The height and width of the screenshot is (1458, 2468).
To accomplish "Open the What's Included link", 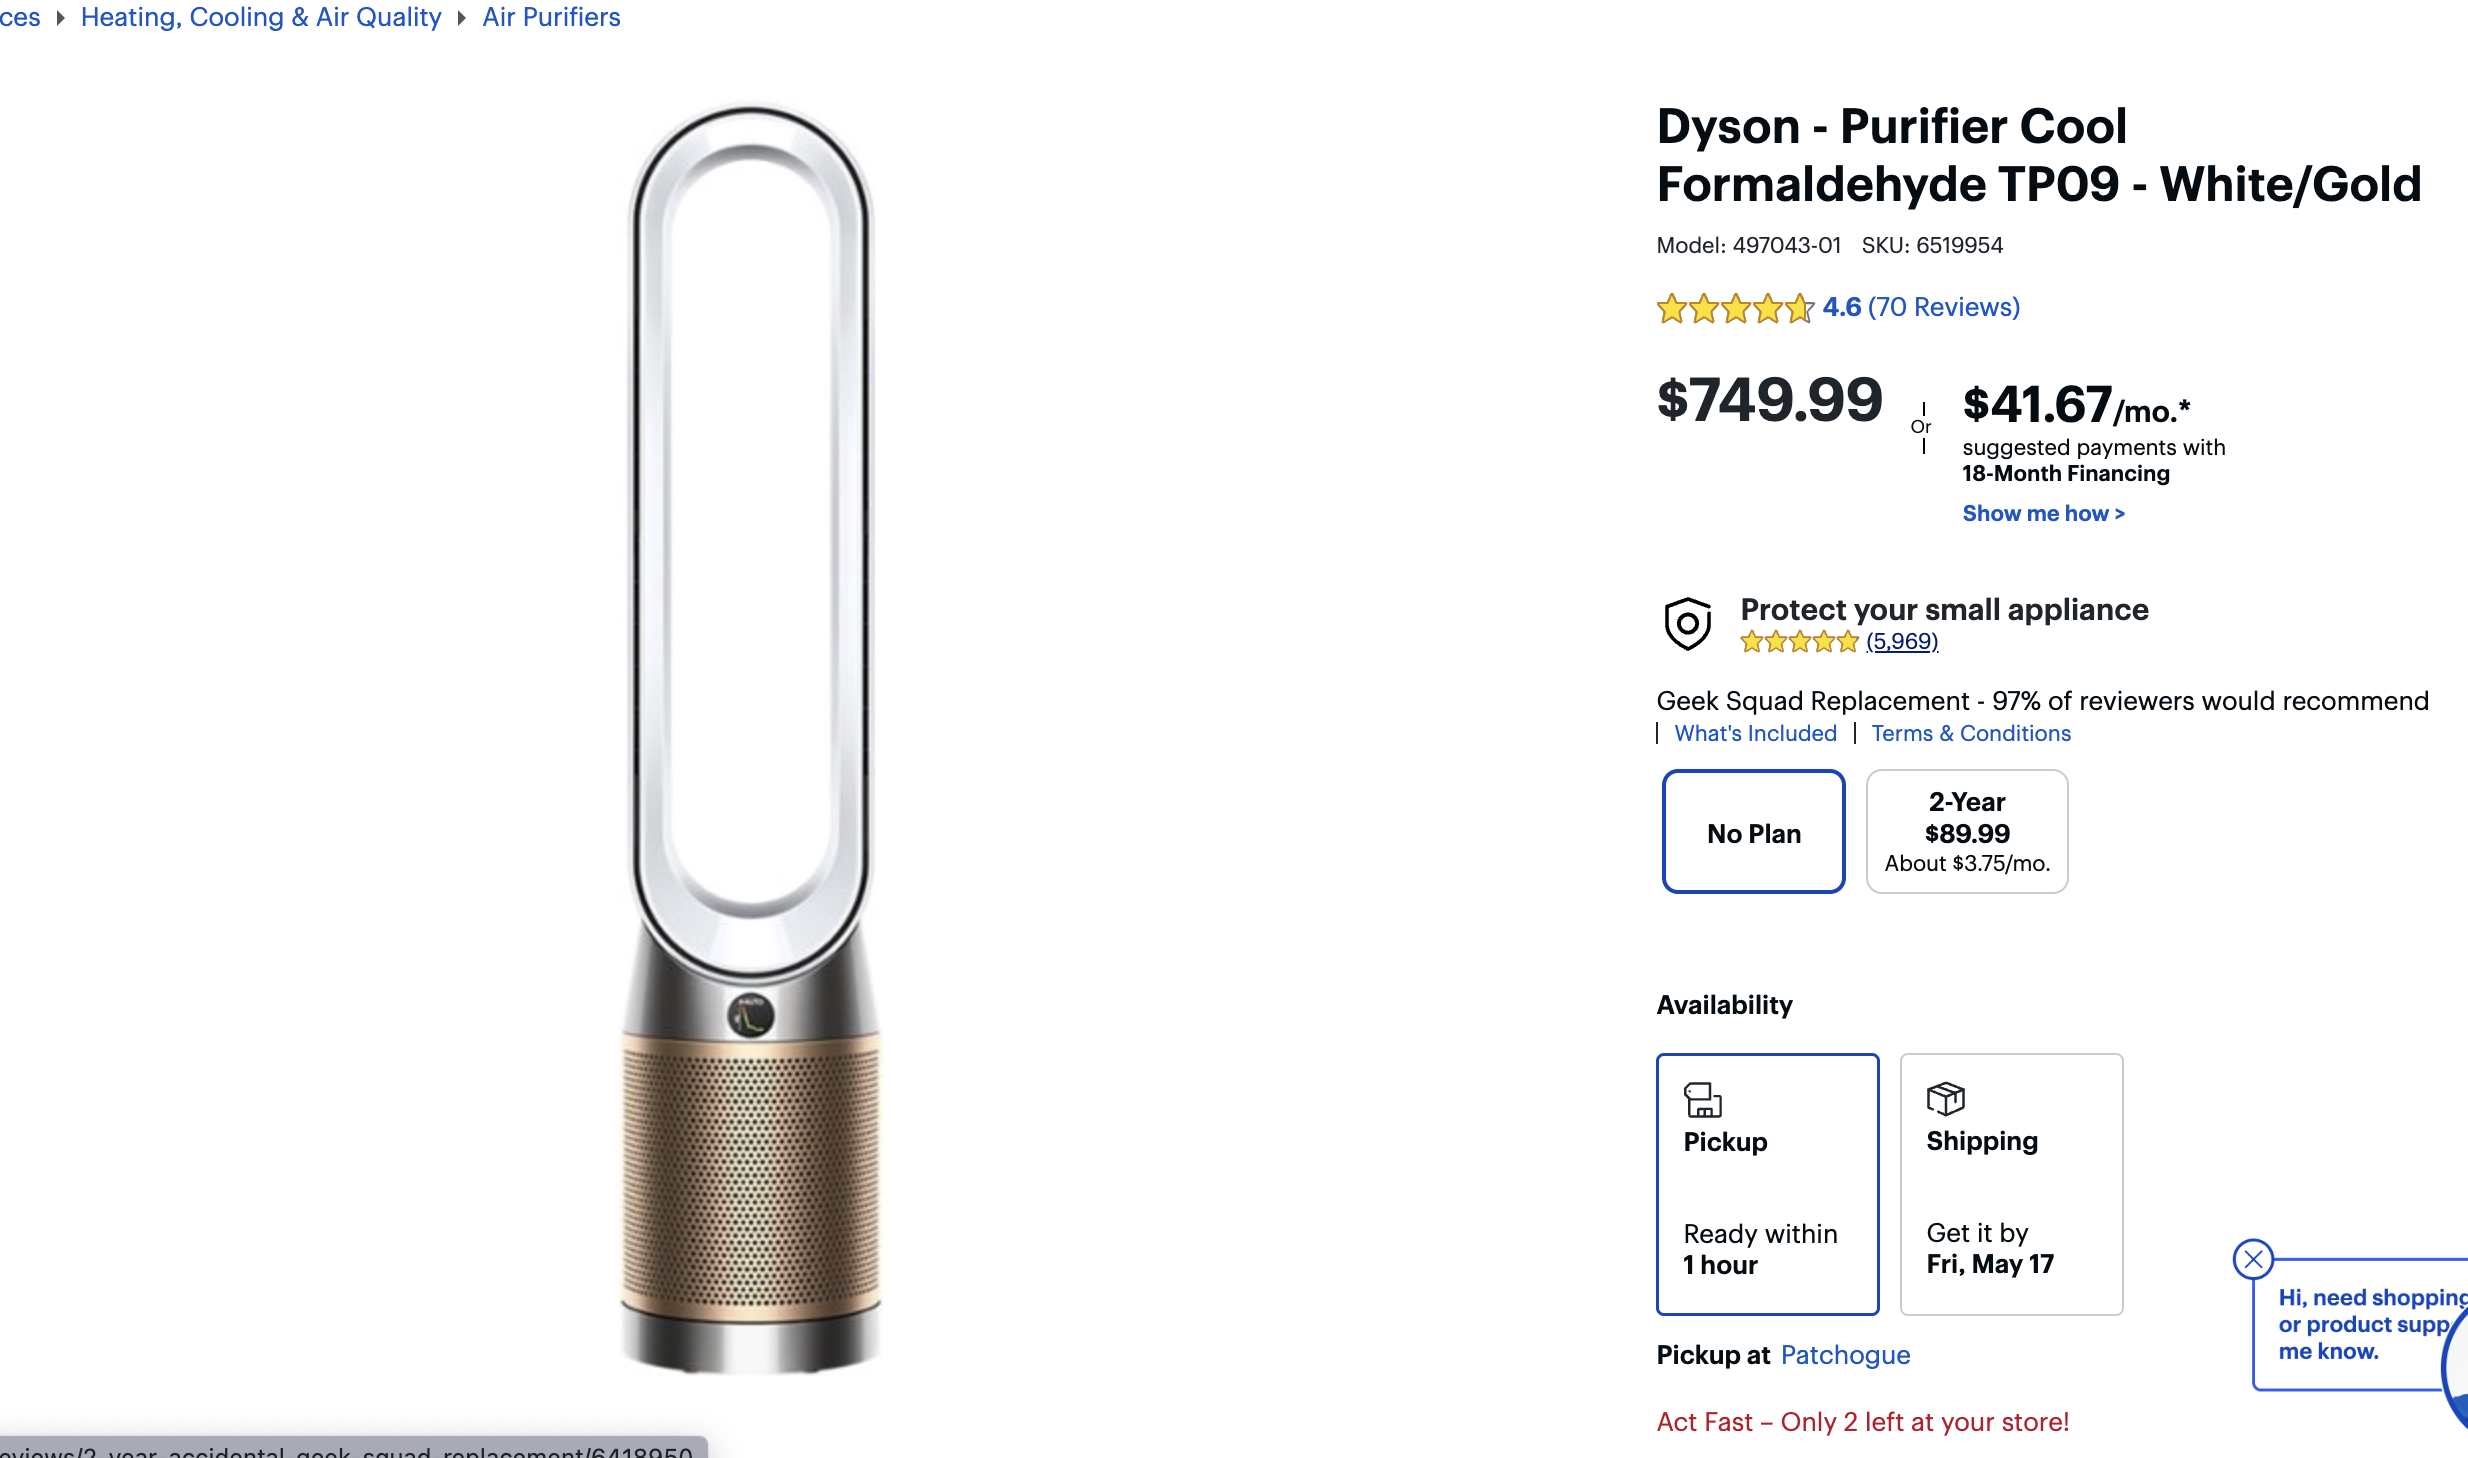I will (x=1755, y=734).
